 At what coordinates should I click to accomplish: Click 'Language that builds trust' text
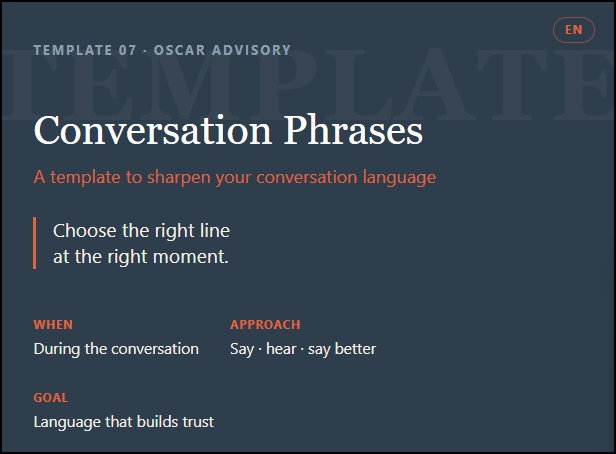pos(124,422)
